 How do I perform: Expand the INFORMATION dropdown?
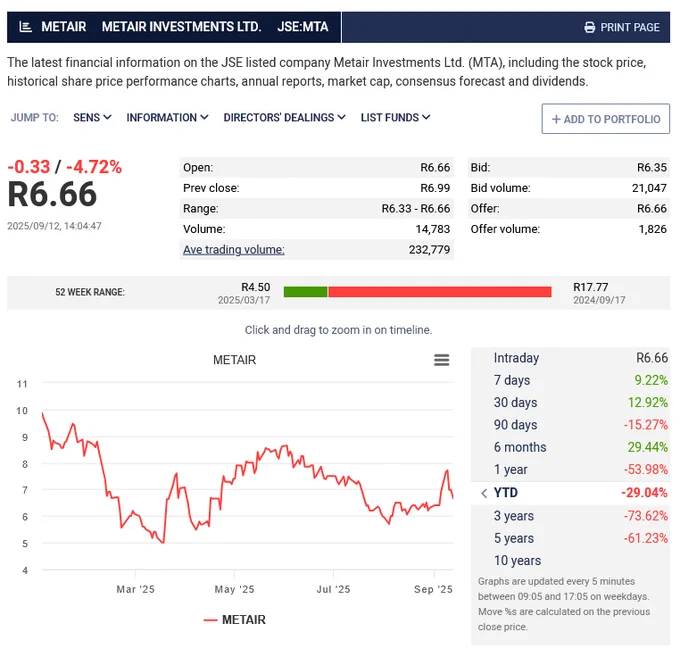tap(167, 118)
